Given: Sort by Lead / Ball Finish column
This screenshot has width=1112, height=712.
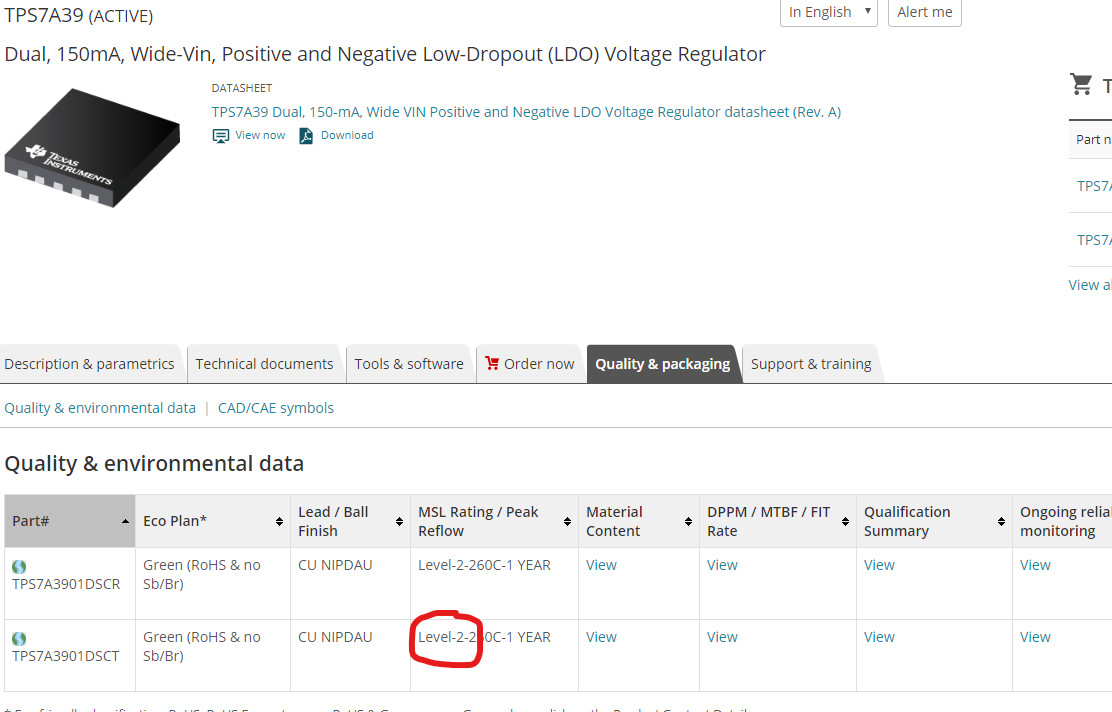Looking at the screenshot, I should (x=399, y=521).
